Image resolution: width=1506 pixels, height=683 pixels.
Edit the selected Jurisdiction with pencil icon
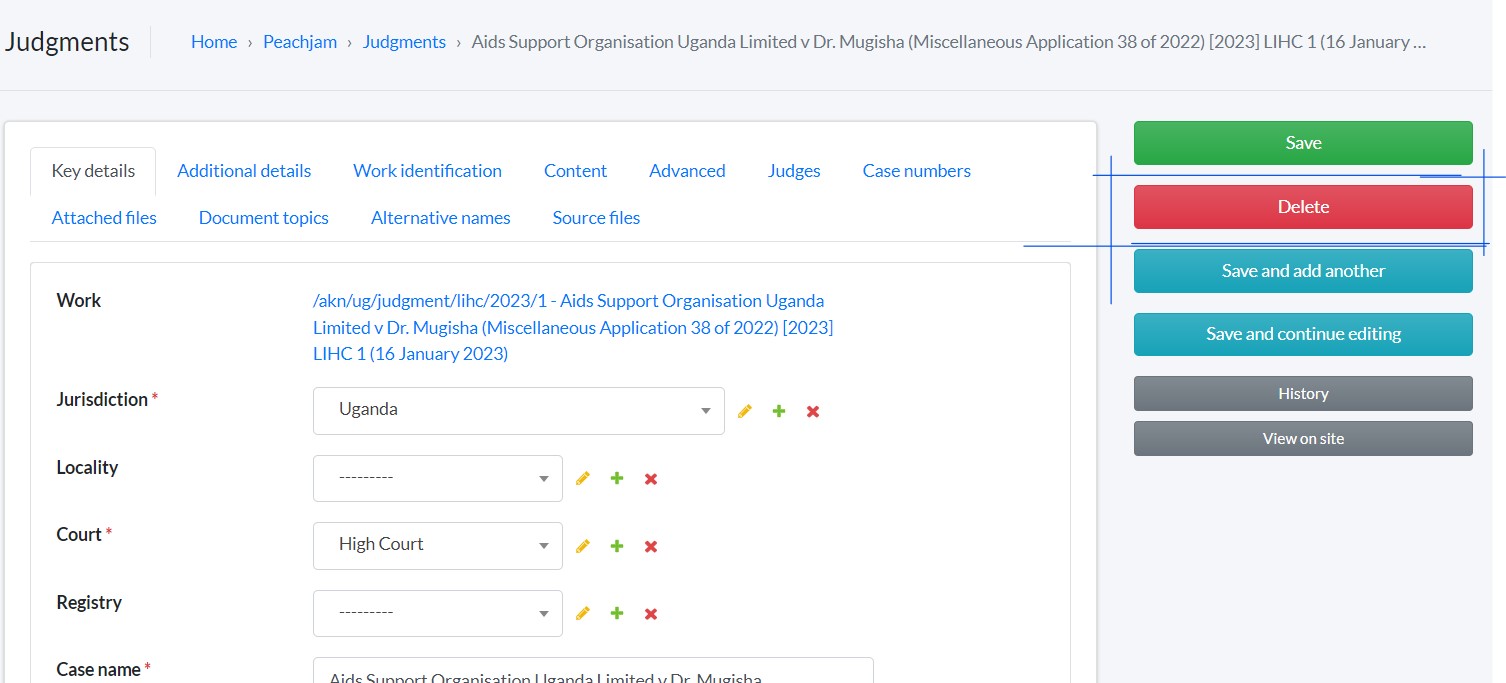(x=744, y=411)
